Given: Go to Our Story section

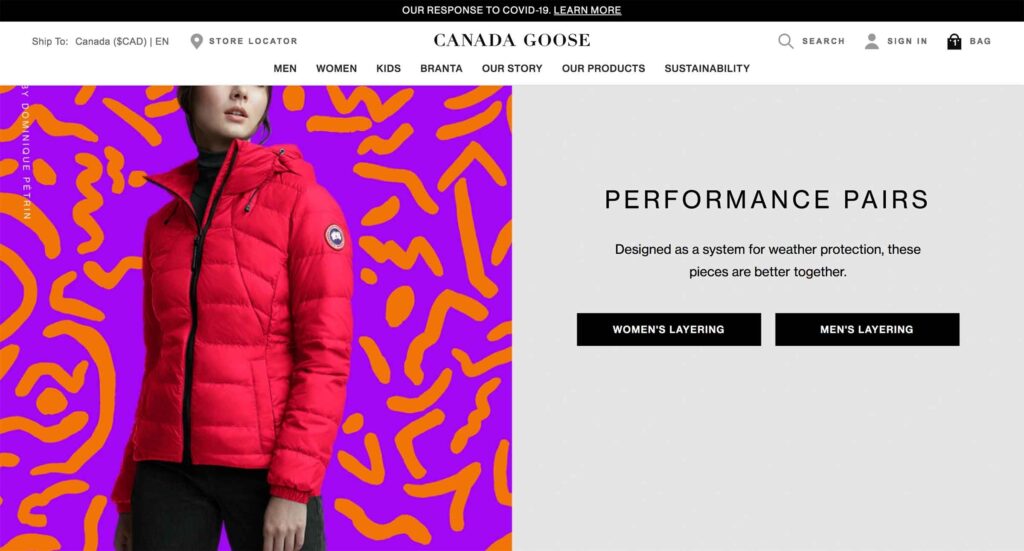Looking at the screenshot, I should (512, 69).
